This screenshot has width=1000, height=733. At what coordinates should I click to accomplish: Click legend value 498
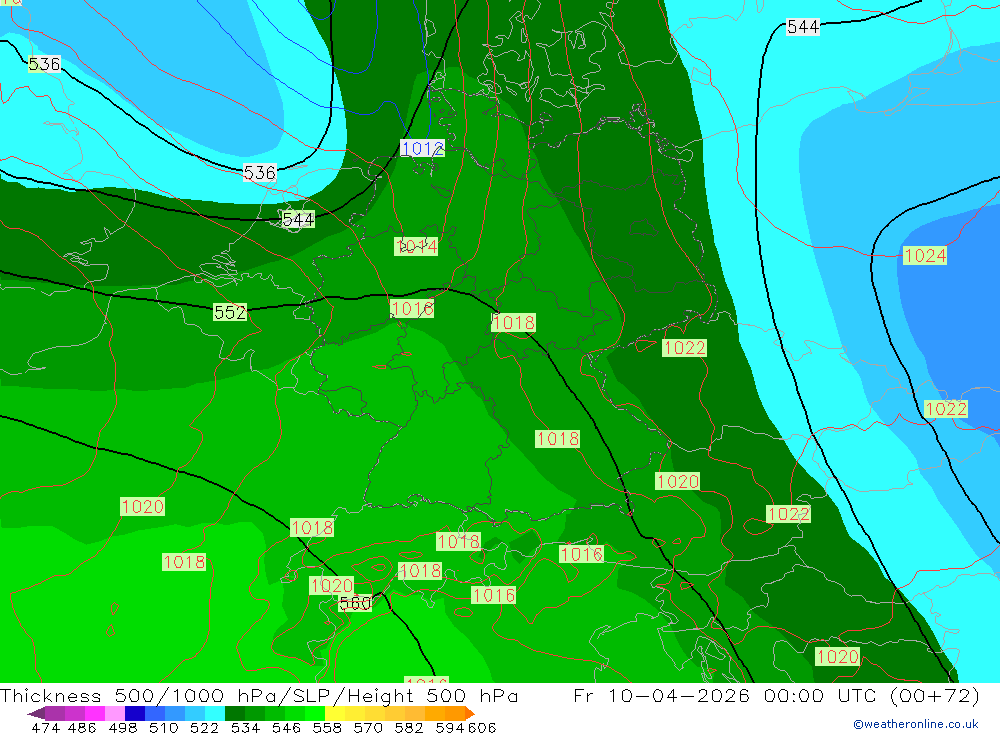coord(122,727)
